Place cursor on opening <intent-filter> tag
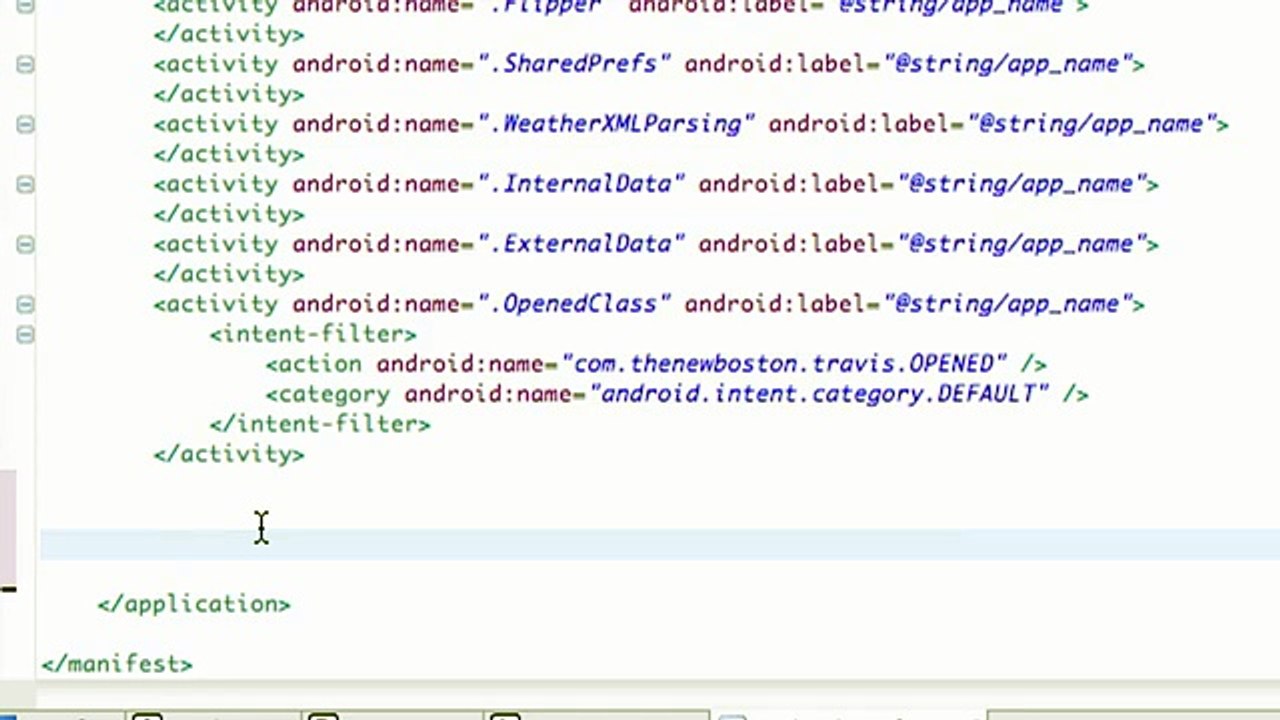 (313, 334)
